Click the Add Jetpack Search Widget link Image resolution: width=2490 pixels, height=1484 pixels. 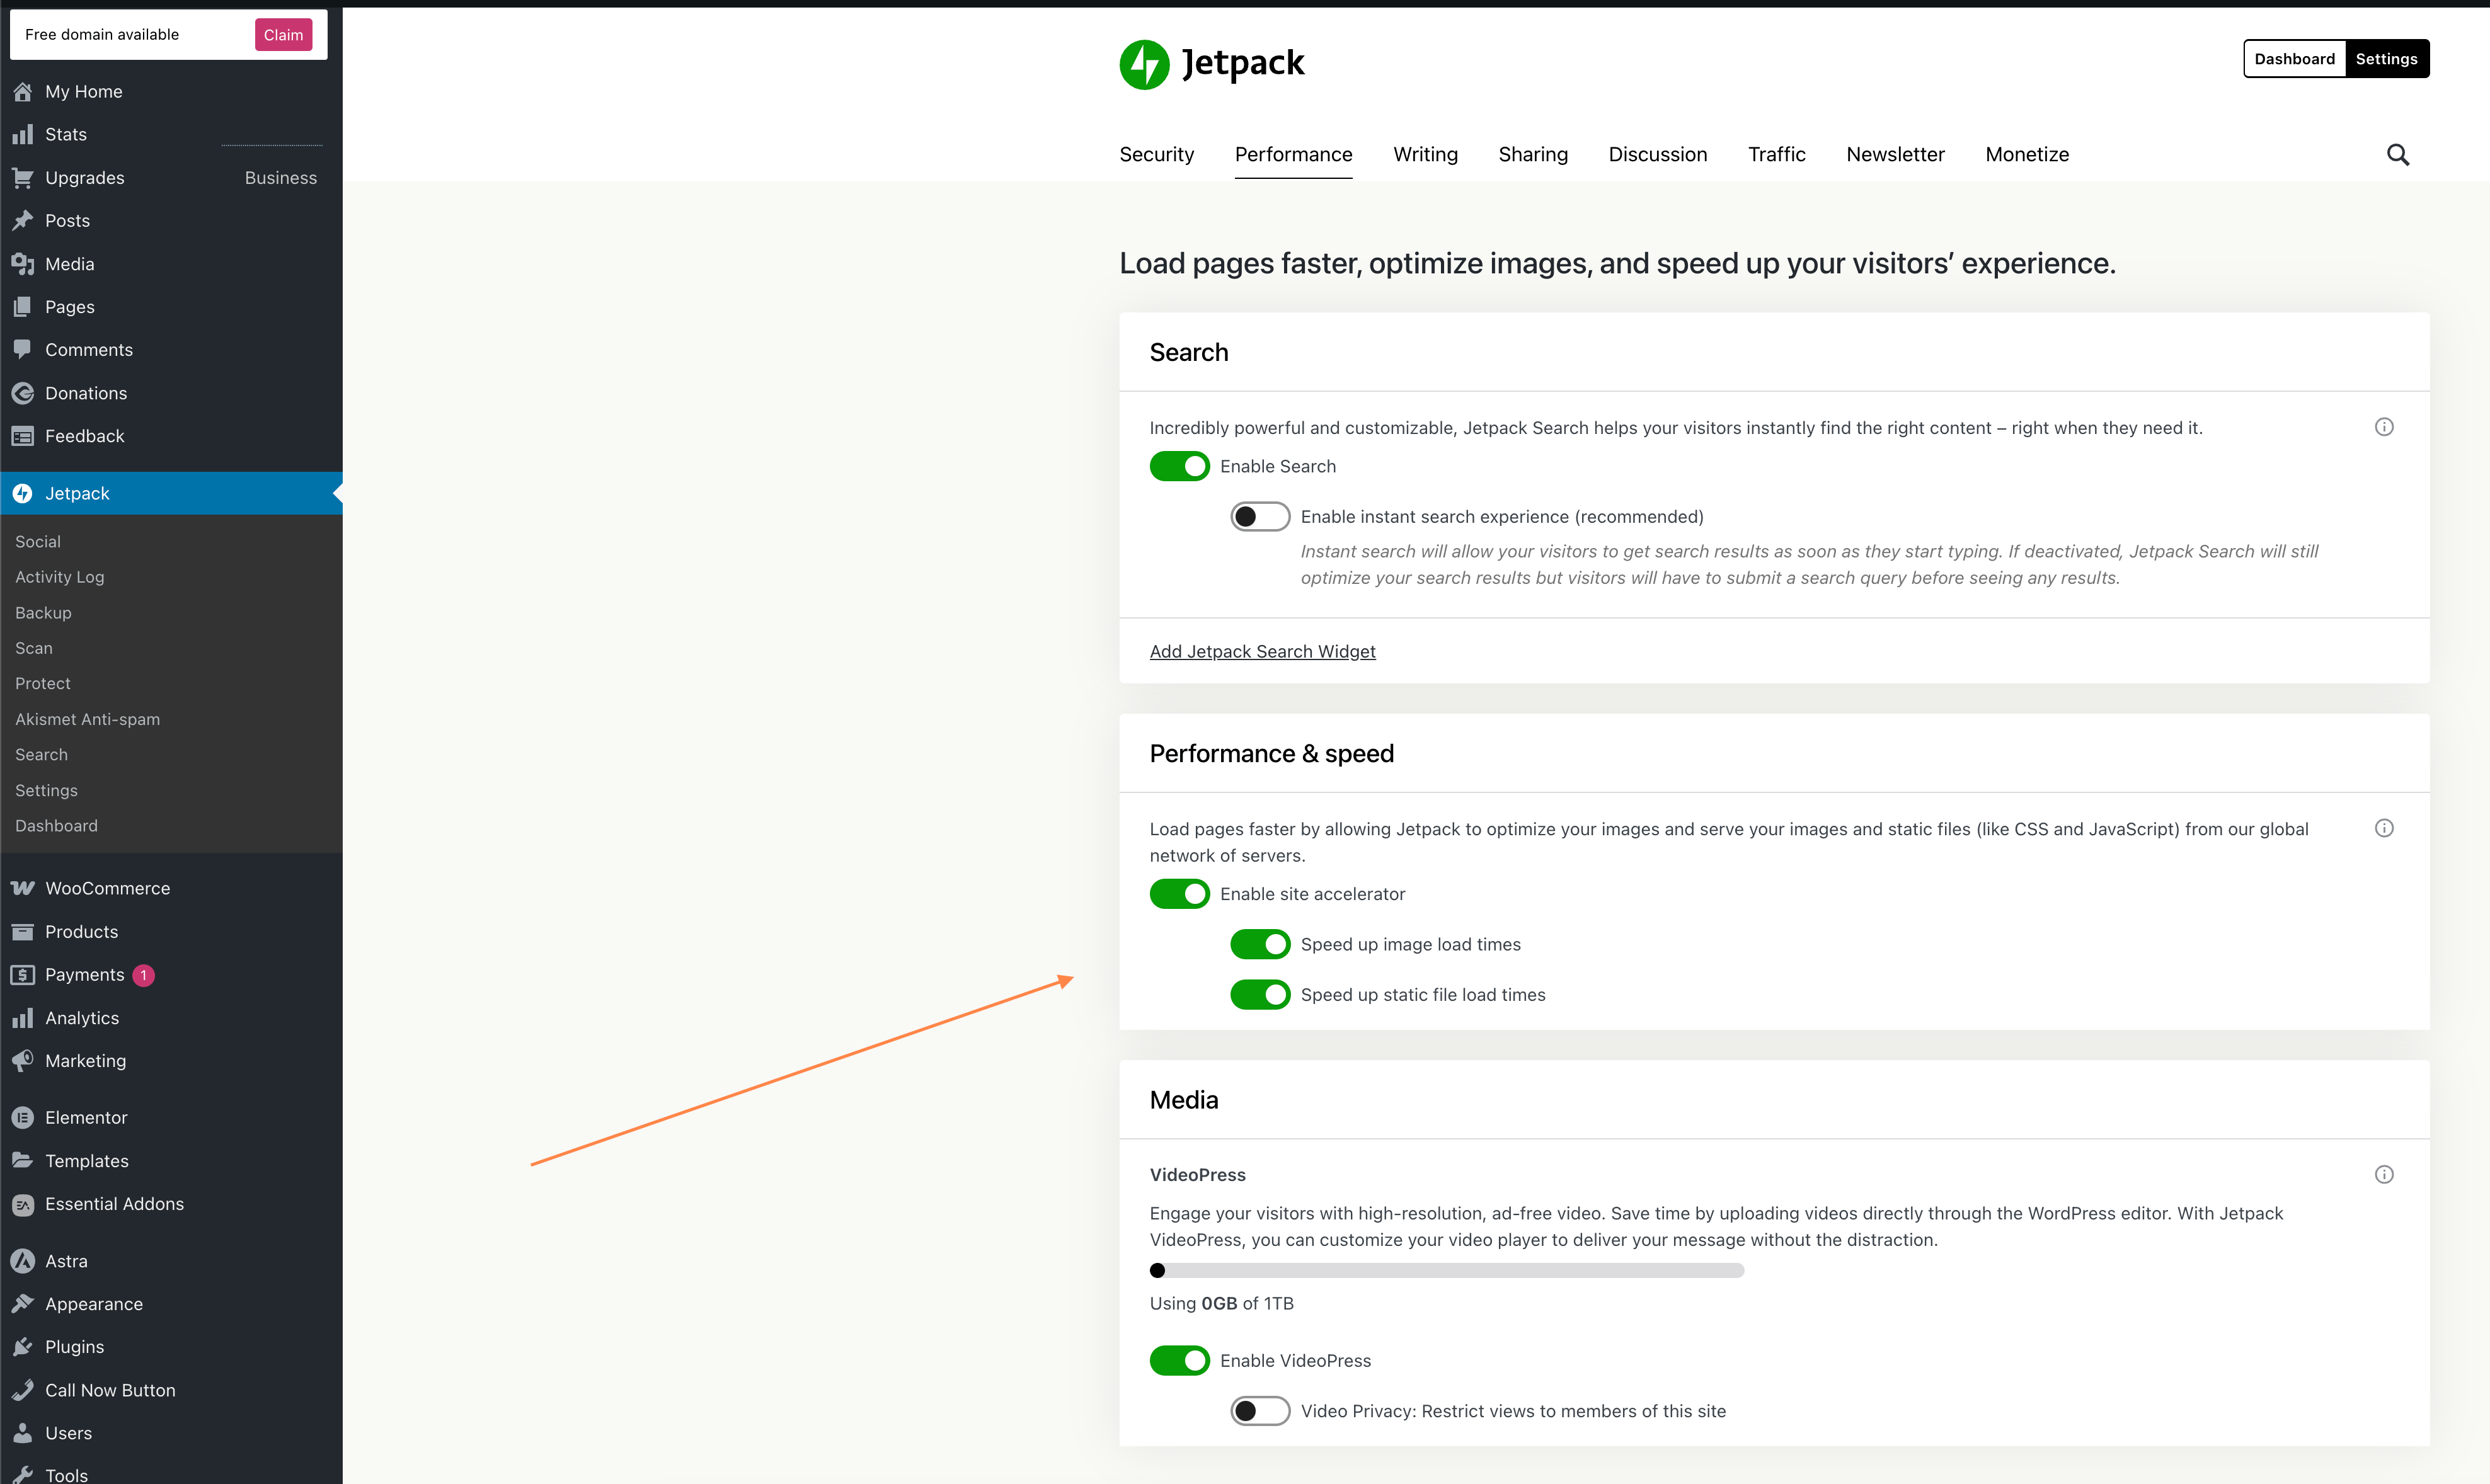(1262, 651)
